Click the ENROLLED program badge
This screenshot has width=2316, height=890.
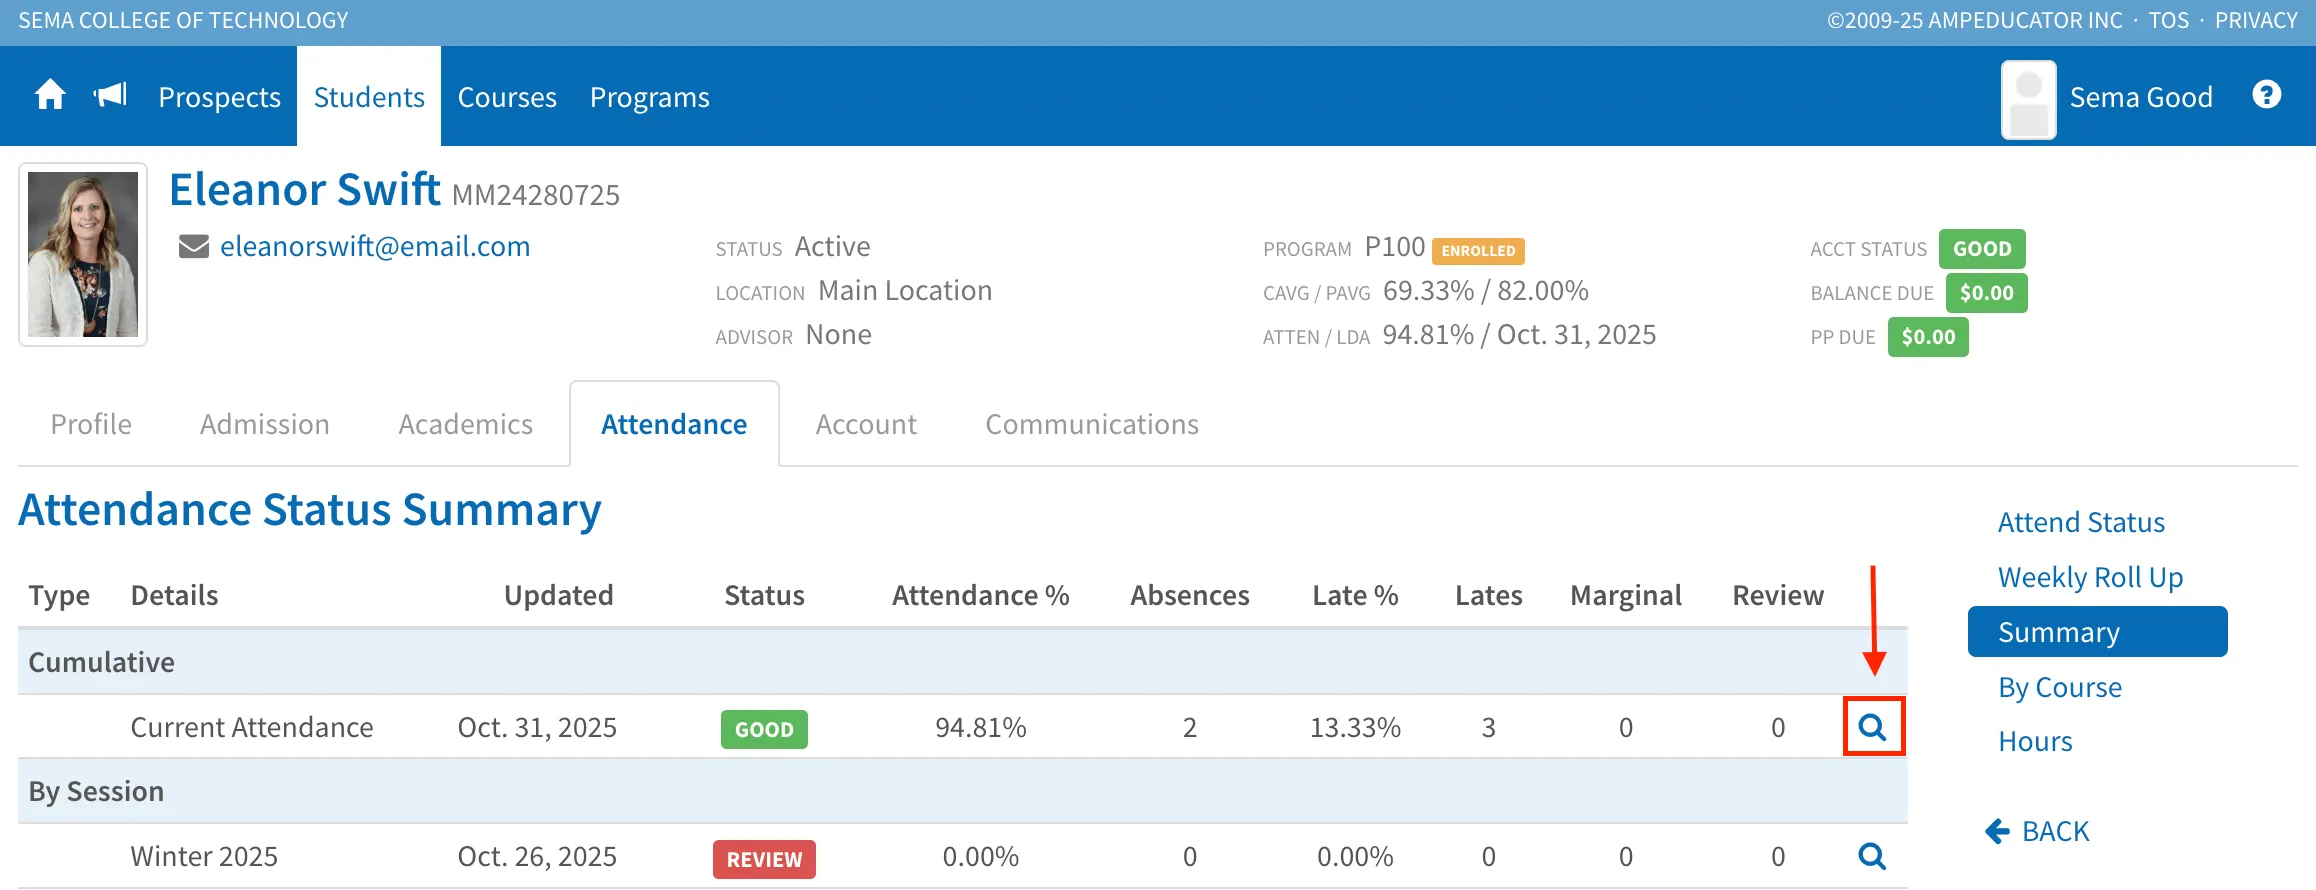coord(1478,250)
